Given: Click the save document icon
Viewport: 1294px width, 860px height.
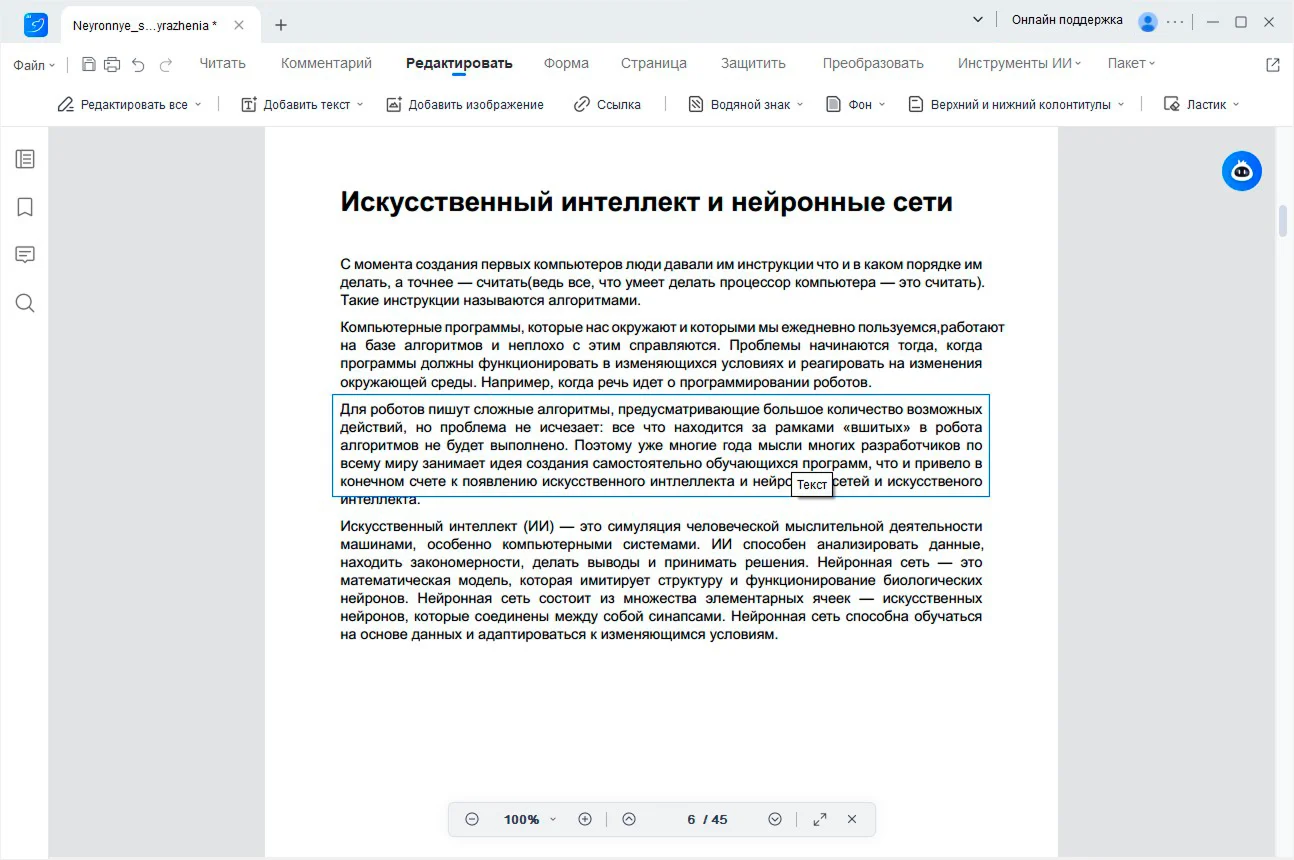Looking at the screenshot, I should 89,64.
